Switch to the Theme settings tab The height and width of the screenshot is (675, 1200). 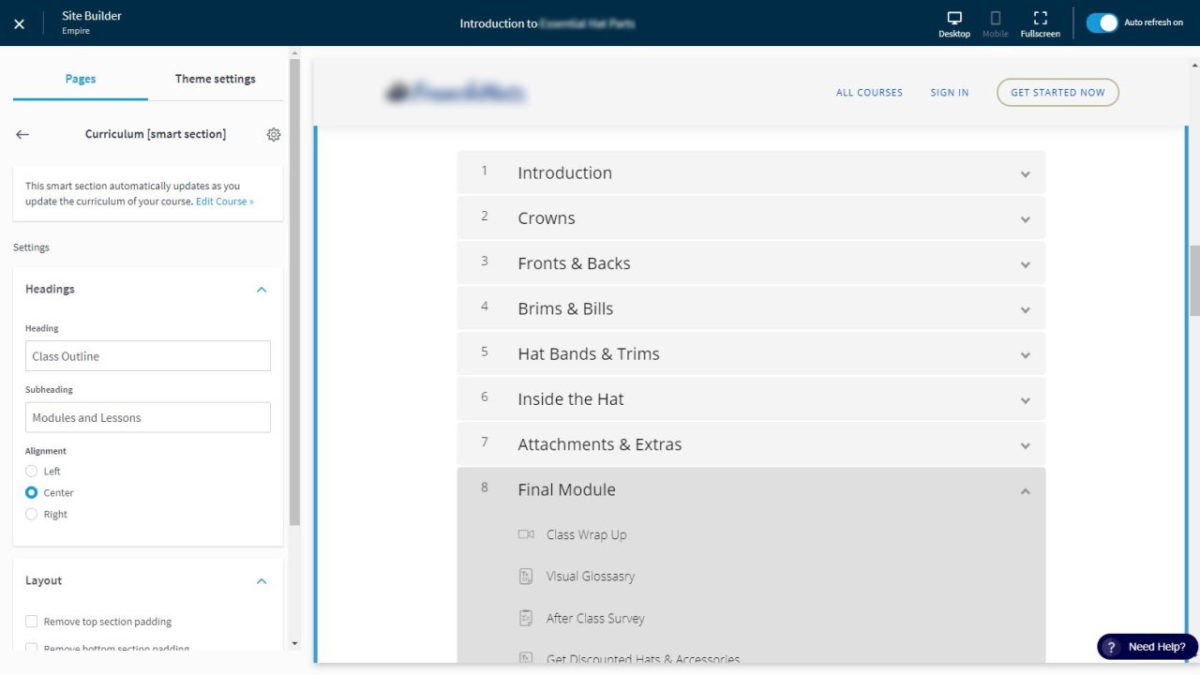(x=215, y=79)
